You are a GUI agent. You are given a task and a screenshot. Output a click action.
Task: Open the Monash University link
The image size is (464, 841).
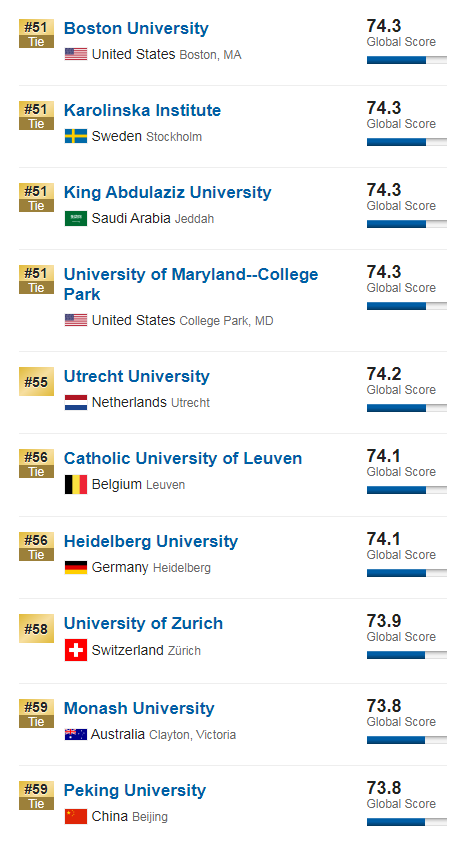click(x=139, y=708)
